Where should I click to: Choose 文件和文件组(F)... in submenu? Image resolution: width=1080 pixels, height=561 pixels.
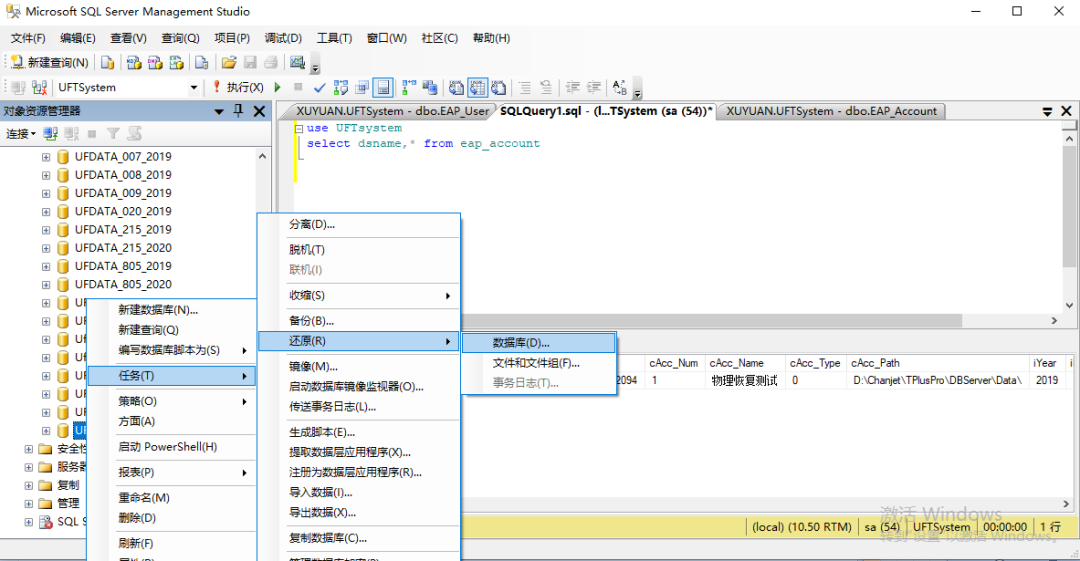click(539, 363)
